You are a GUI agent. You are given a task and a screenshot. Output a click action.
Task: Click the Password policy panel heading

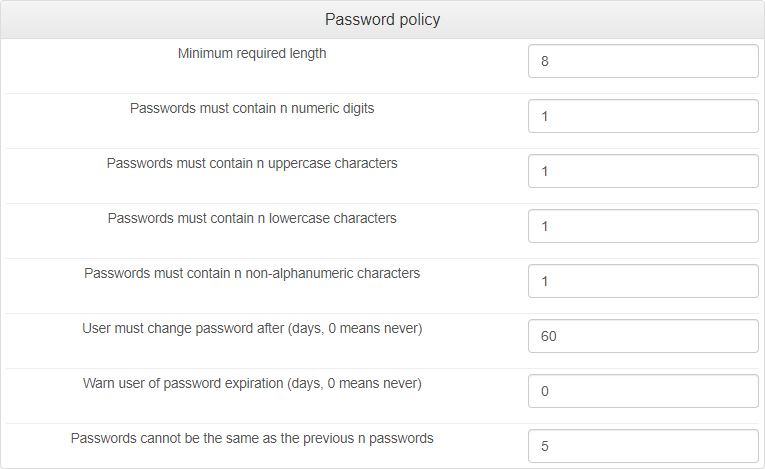[x=382, y=20]
